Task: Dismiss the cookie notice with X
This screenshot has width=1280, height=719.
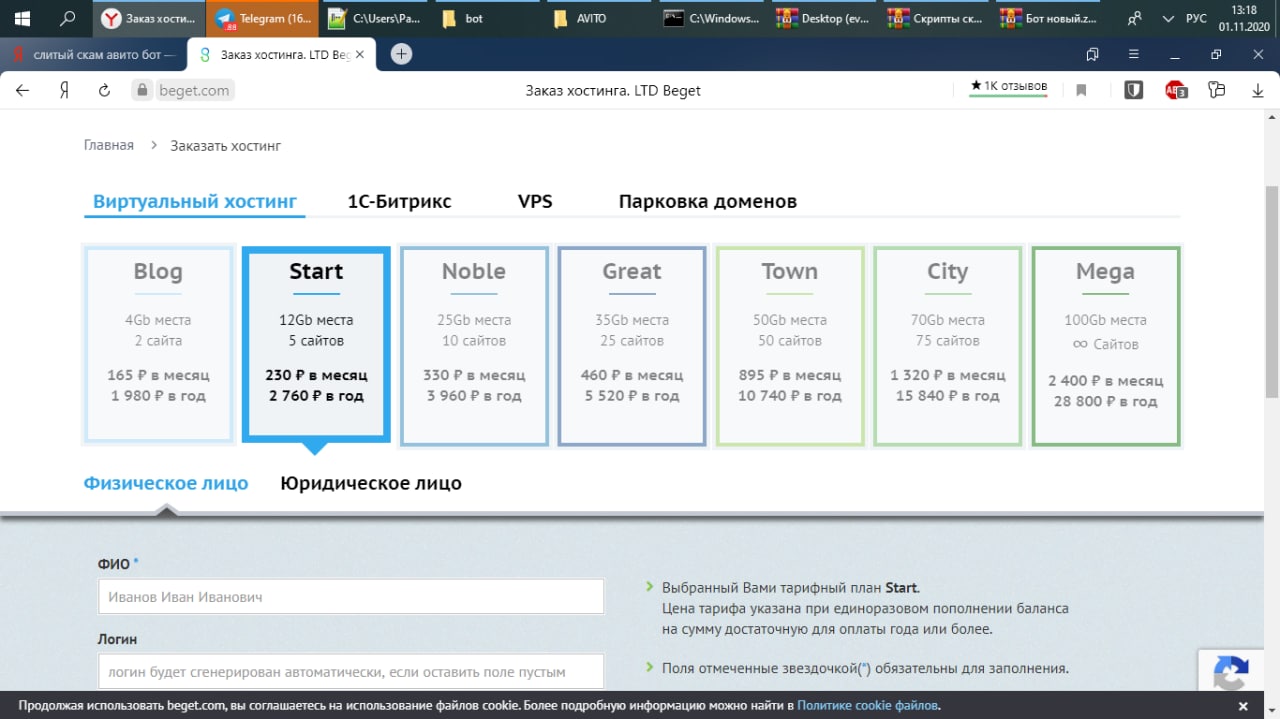Action: click(x=1243, y=706)
